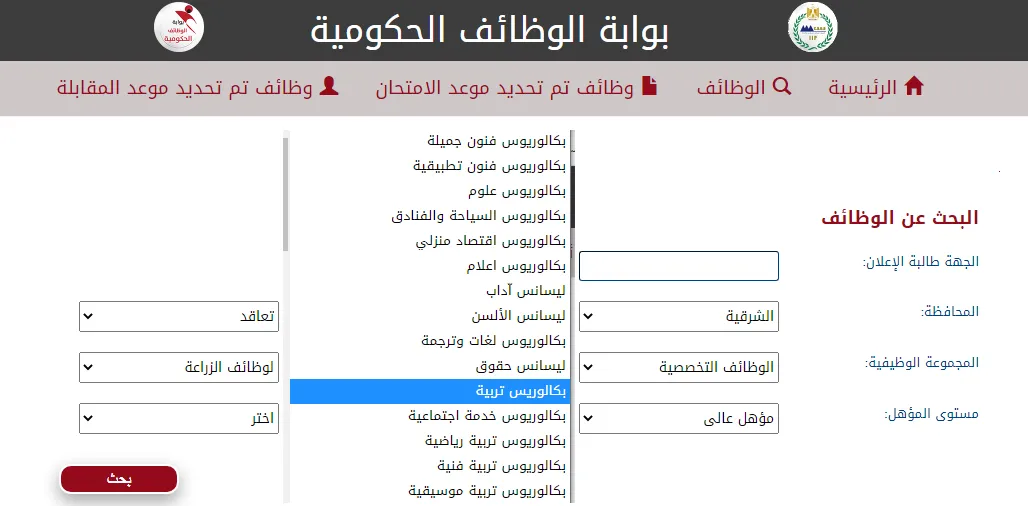Screen dimensions: 1028x506
Task: Open وظائف تم تحديد موعد الامتحان page
Action: click(505, 88)
